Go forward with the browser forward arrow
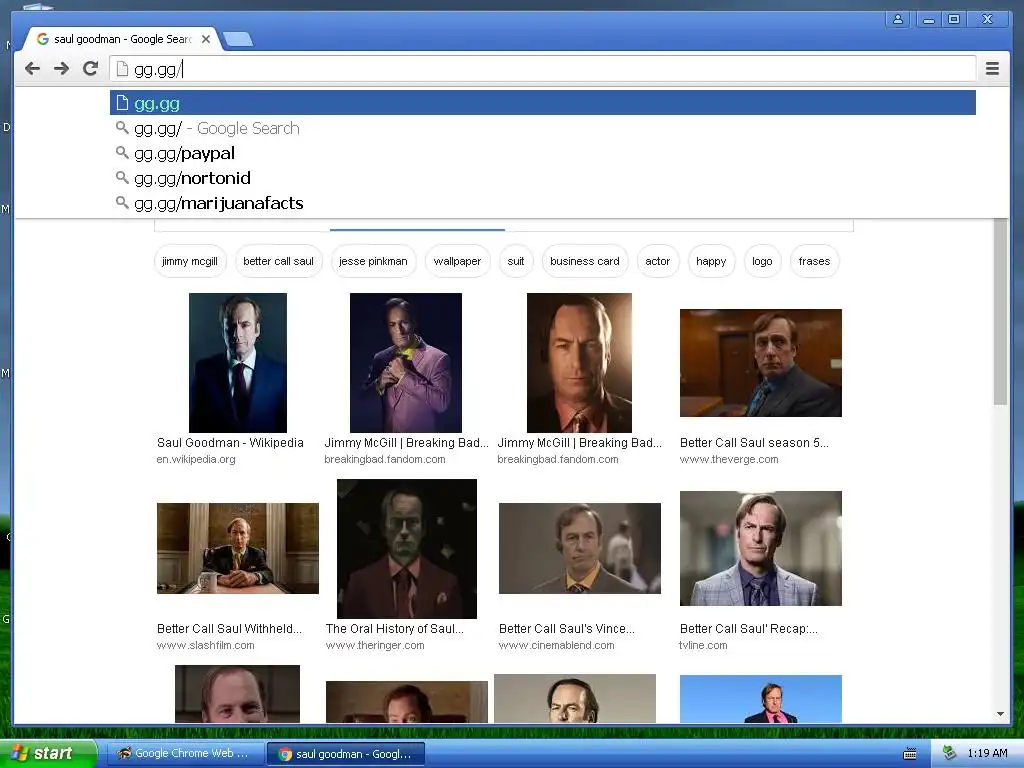This screenshot has width=1024, height=768. tap(61, 69)
